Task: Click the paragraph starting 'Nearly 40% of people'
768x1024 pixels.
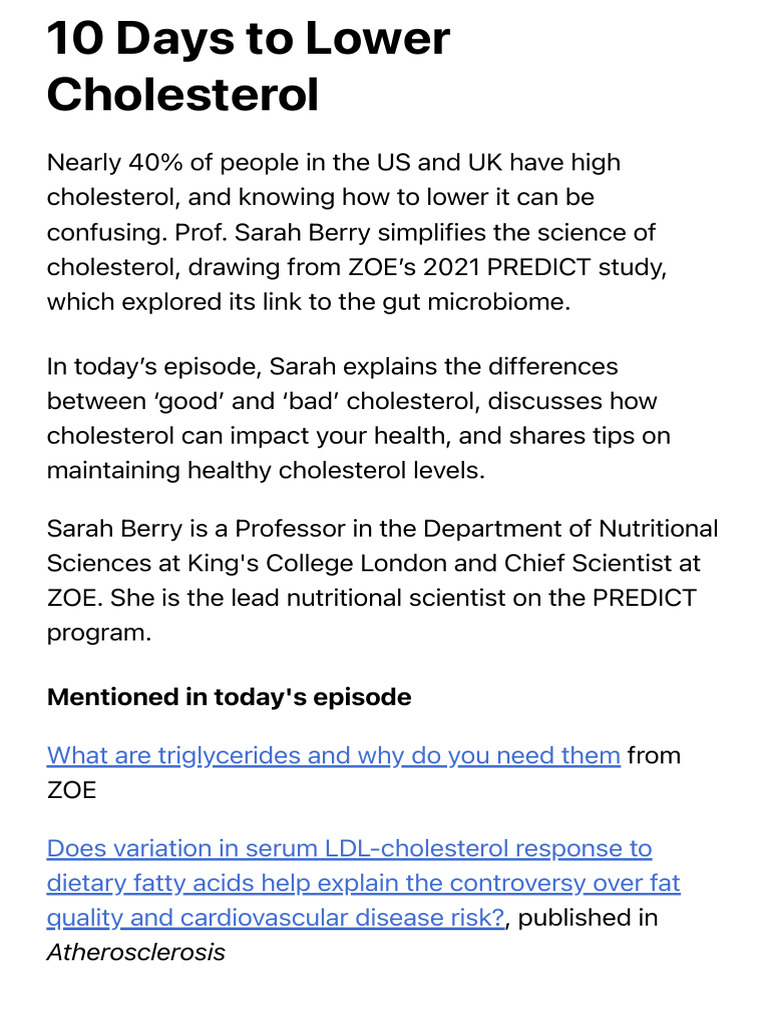Action: coord(357,232)
